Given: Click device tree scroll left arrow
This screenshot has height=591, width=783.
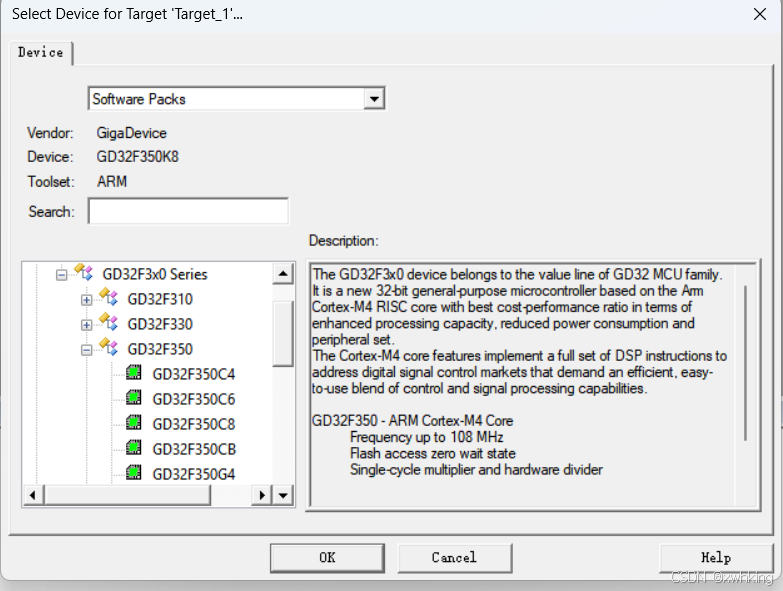Looking at the screenshot, I should pyautogui.click(x=33, y=495).
